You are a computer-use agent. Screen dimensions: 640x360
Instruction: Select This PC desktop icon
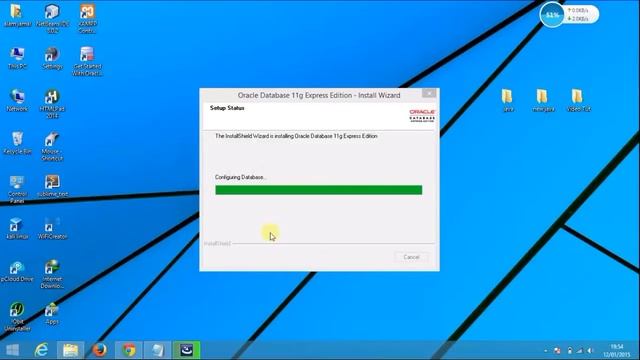[x=17, y=58]
